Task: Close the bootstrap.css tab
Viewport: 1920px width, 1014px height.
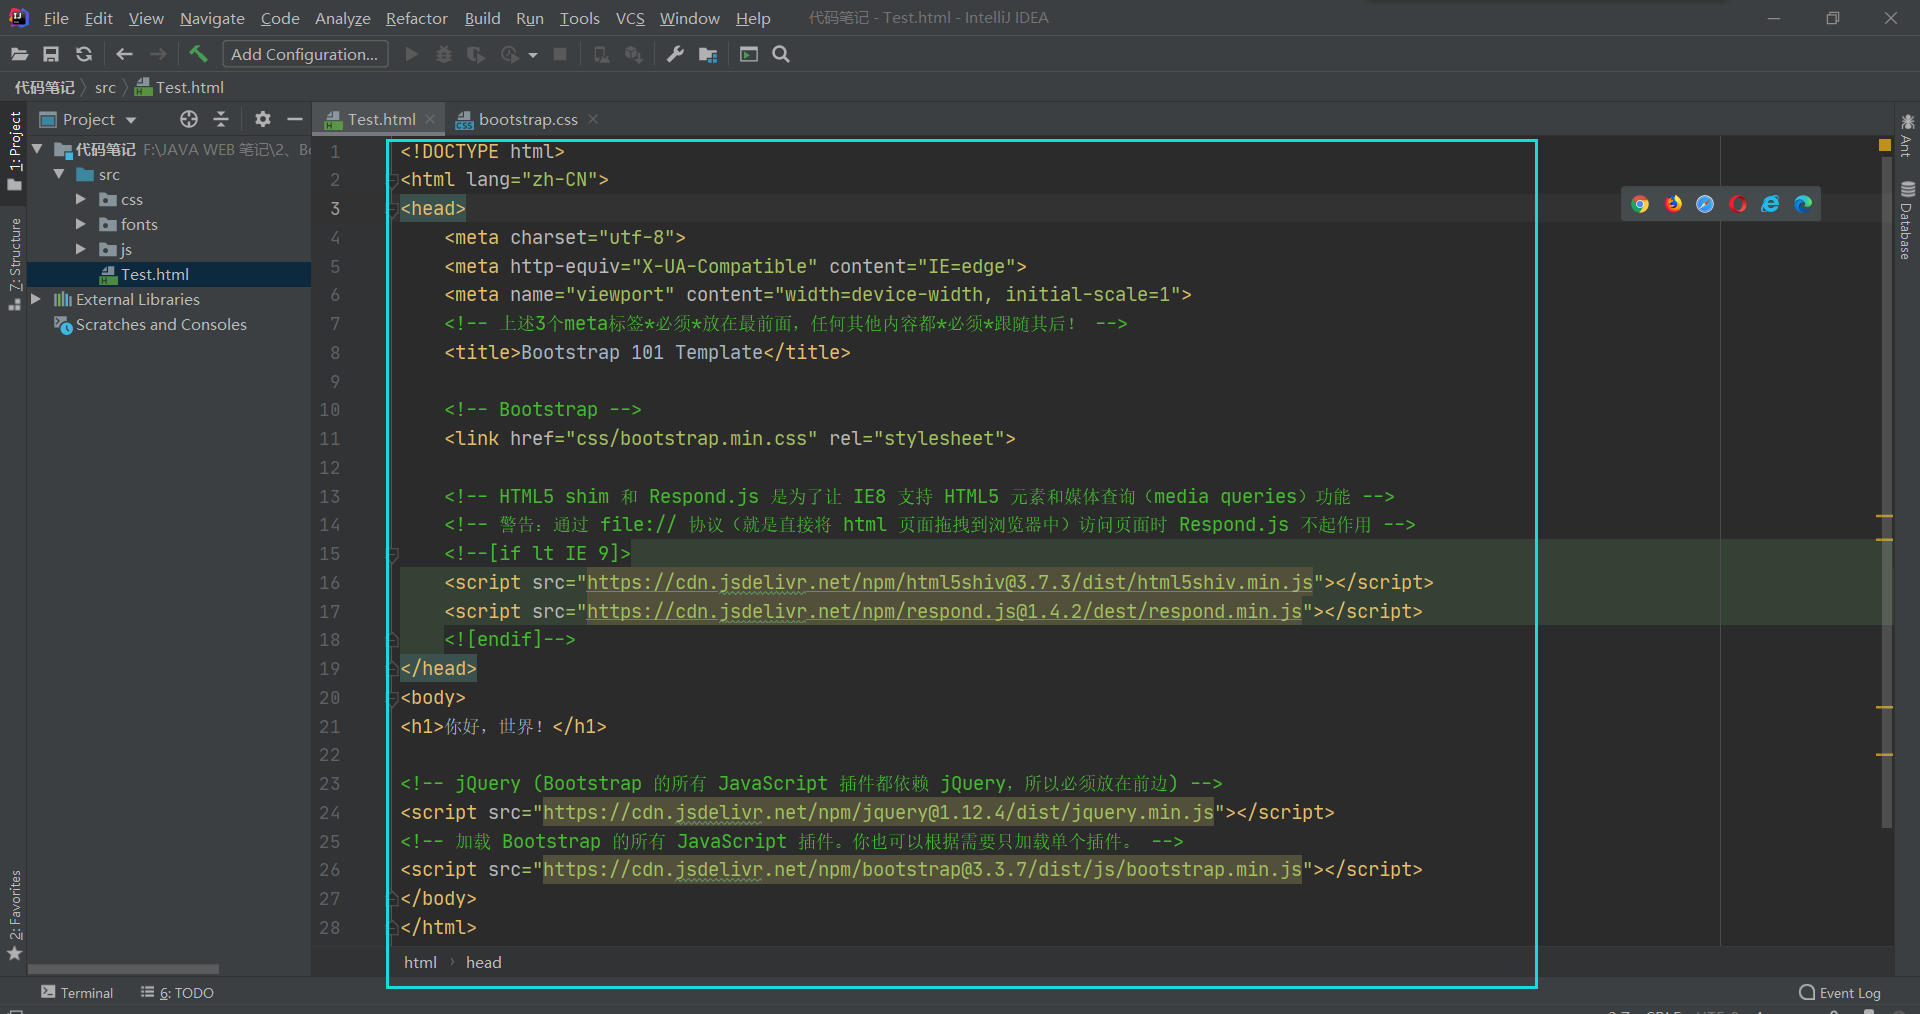Action: click(593, 119)
